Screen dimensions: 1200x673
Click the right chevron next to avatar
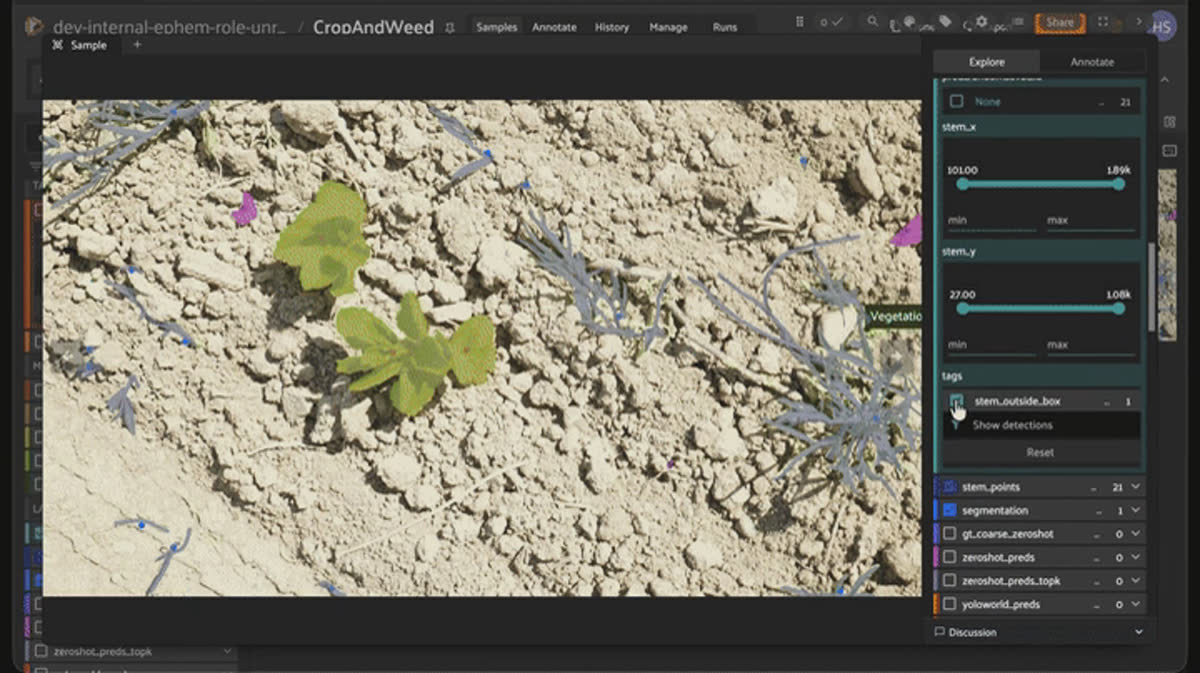tap(1138, 21)
